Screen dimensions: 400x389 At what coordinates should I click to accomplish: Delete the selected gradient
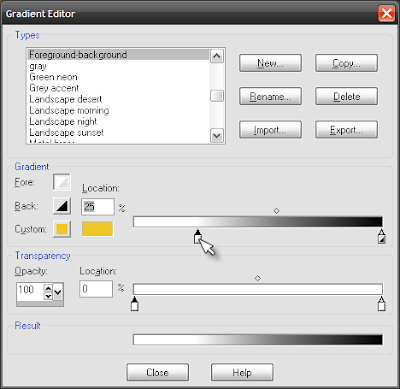point(346,96)
